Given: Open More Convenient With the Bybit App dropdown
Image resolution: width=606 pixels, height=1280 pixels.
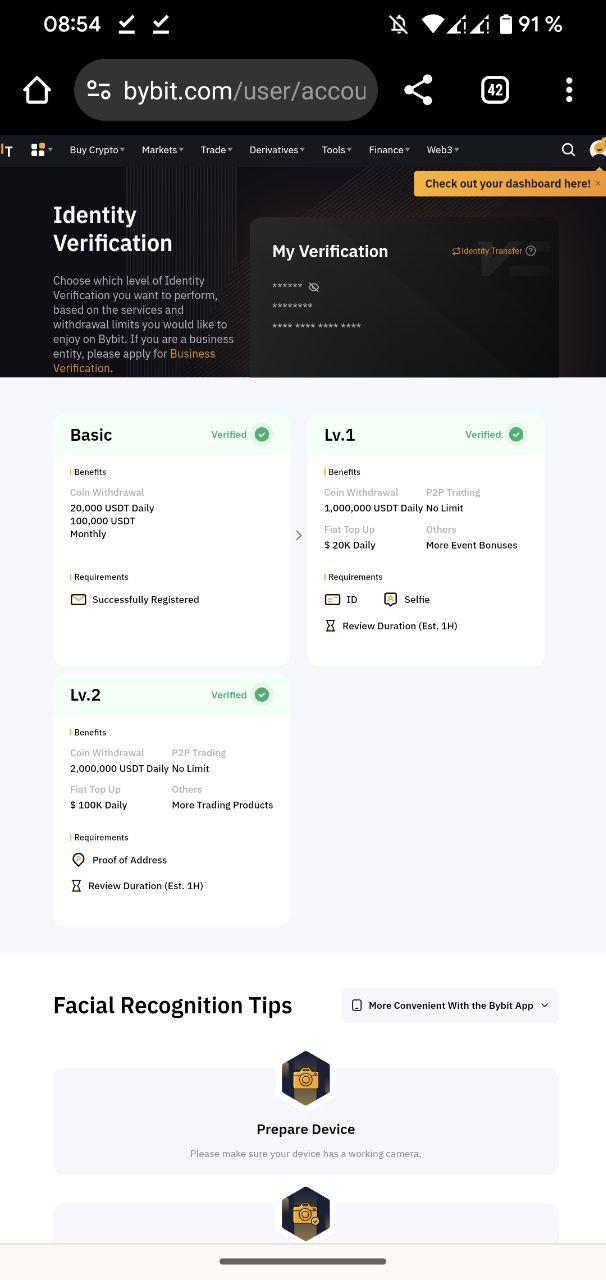Looking at the screenshot, I should (450, 1006).
